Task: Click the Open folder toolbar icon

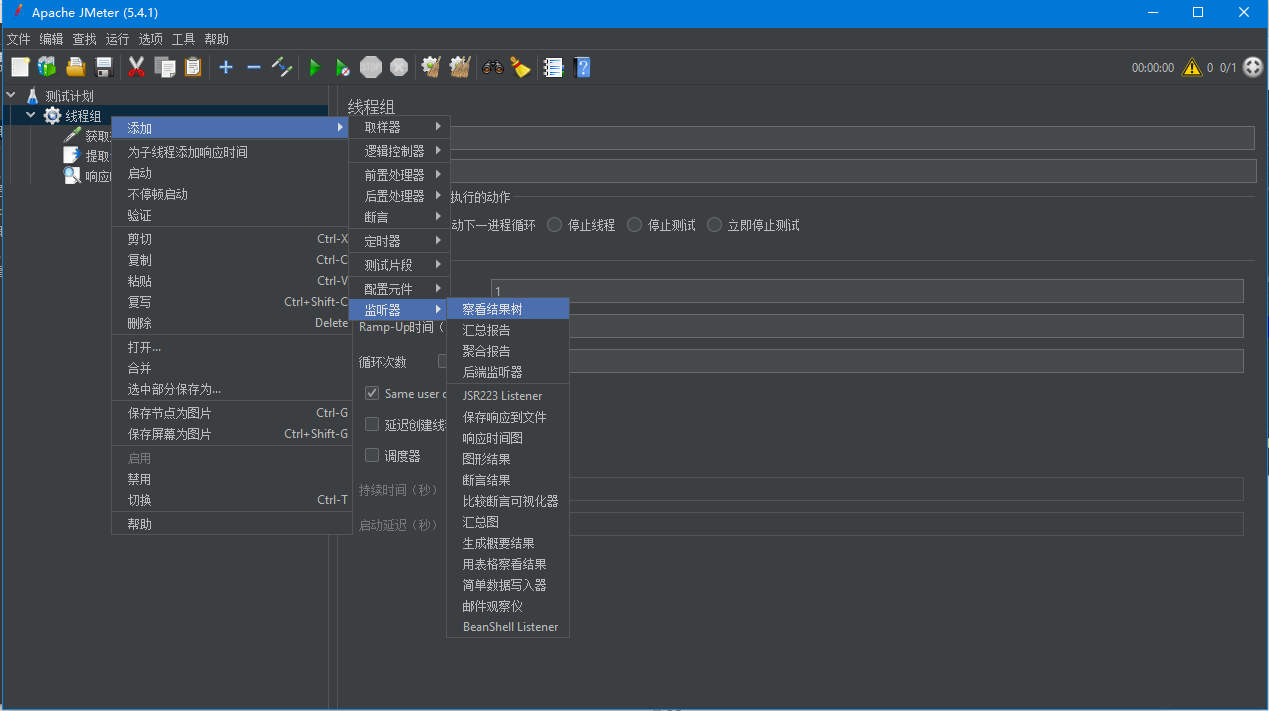Action: [75, 67]
